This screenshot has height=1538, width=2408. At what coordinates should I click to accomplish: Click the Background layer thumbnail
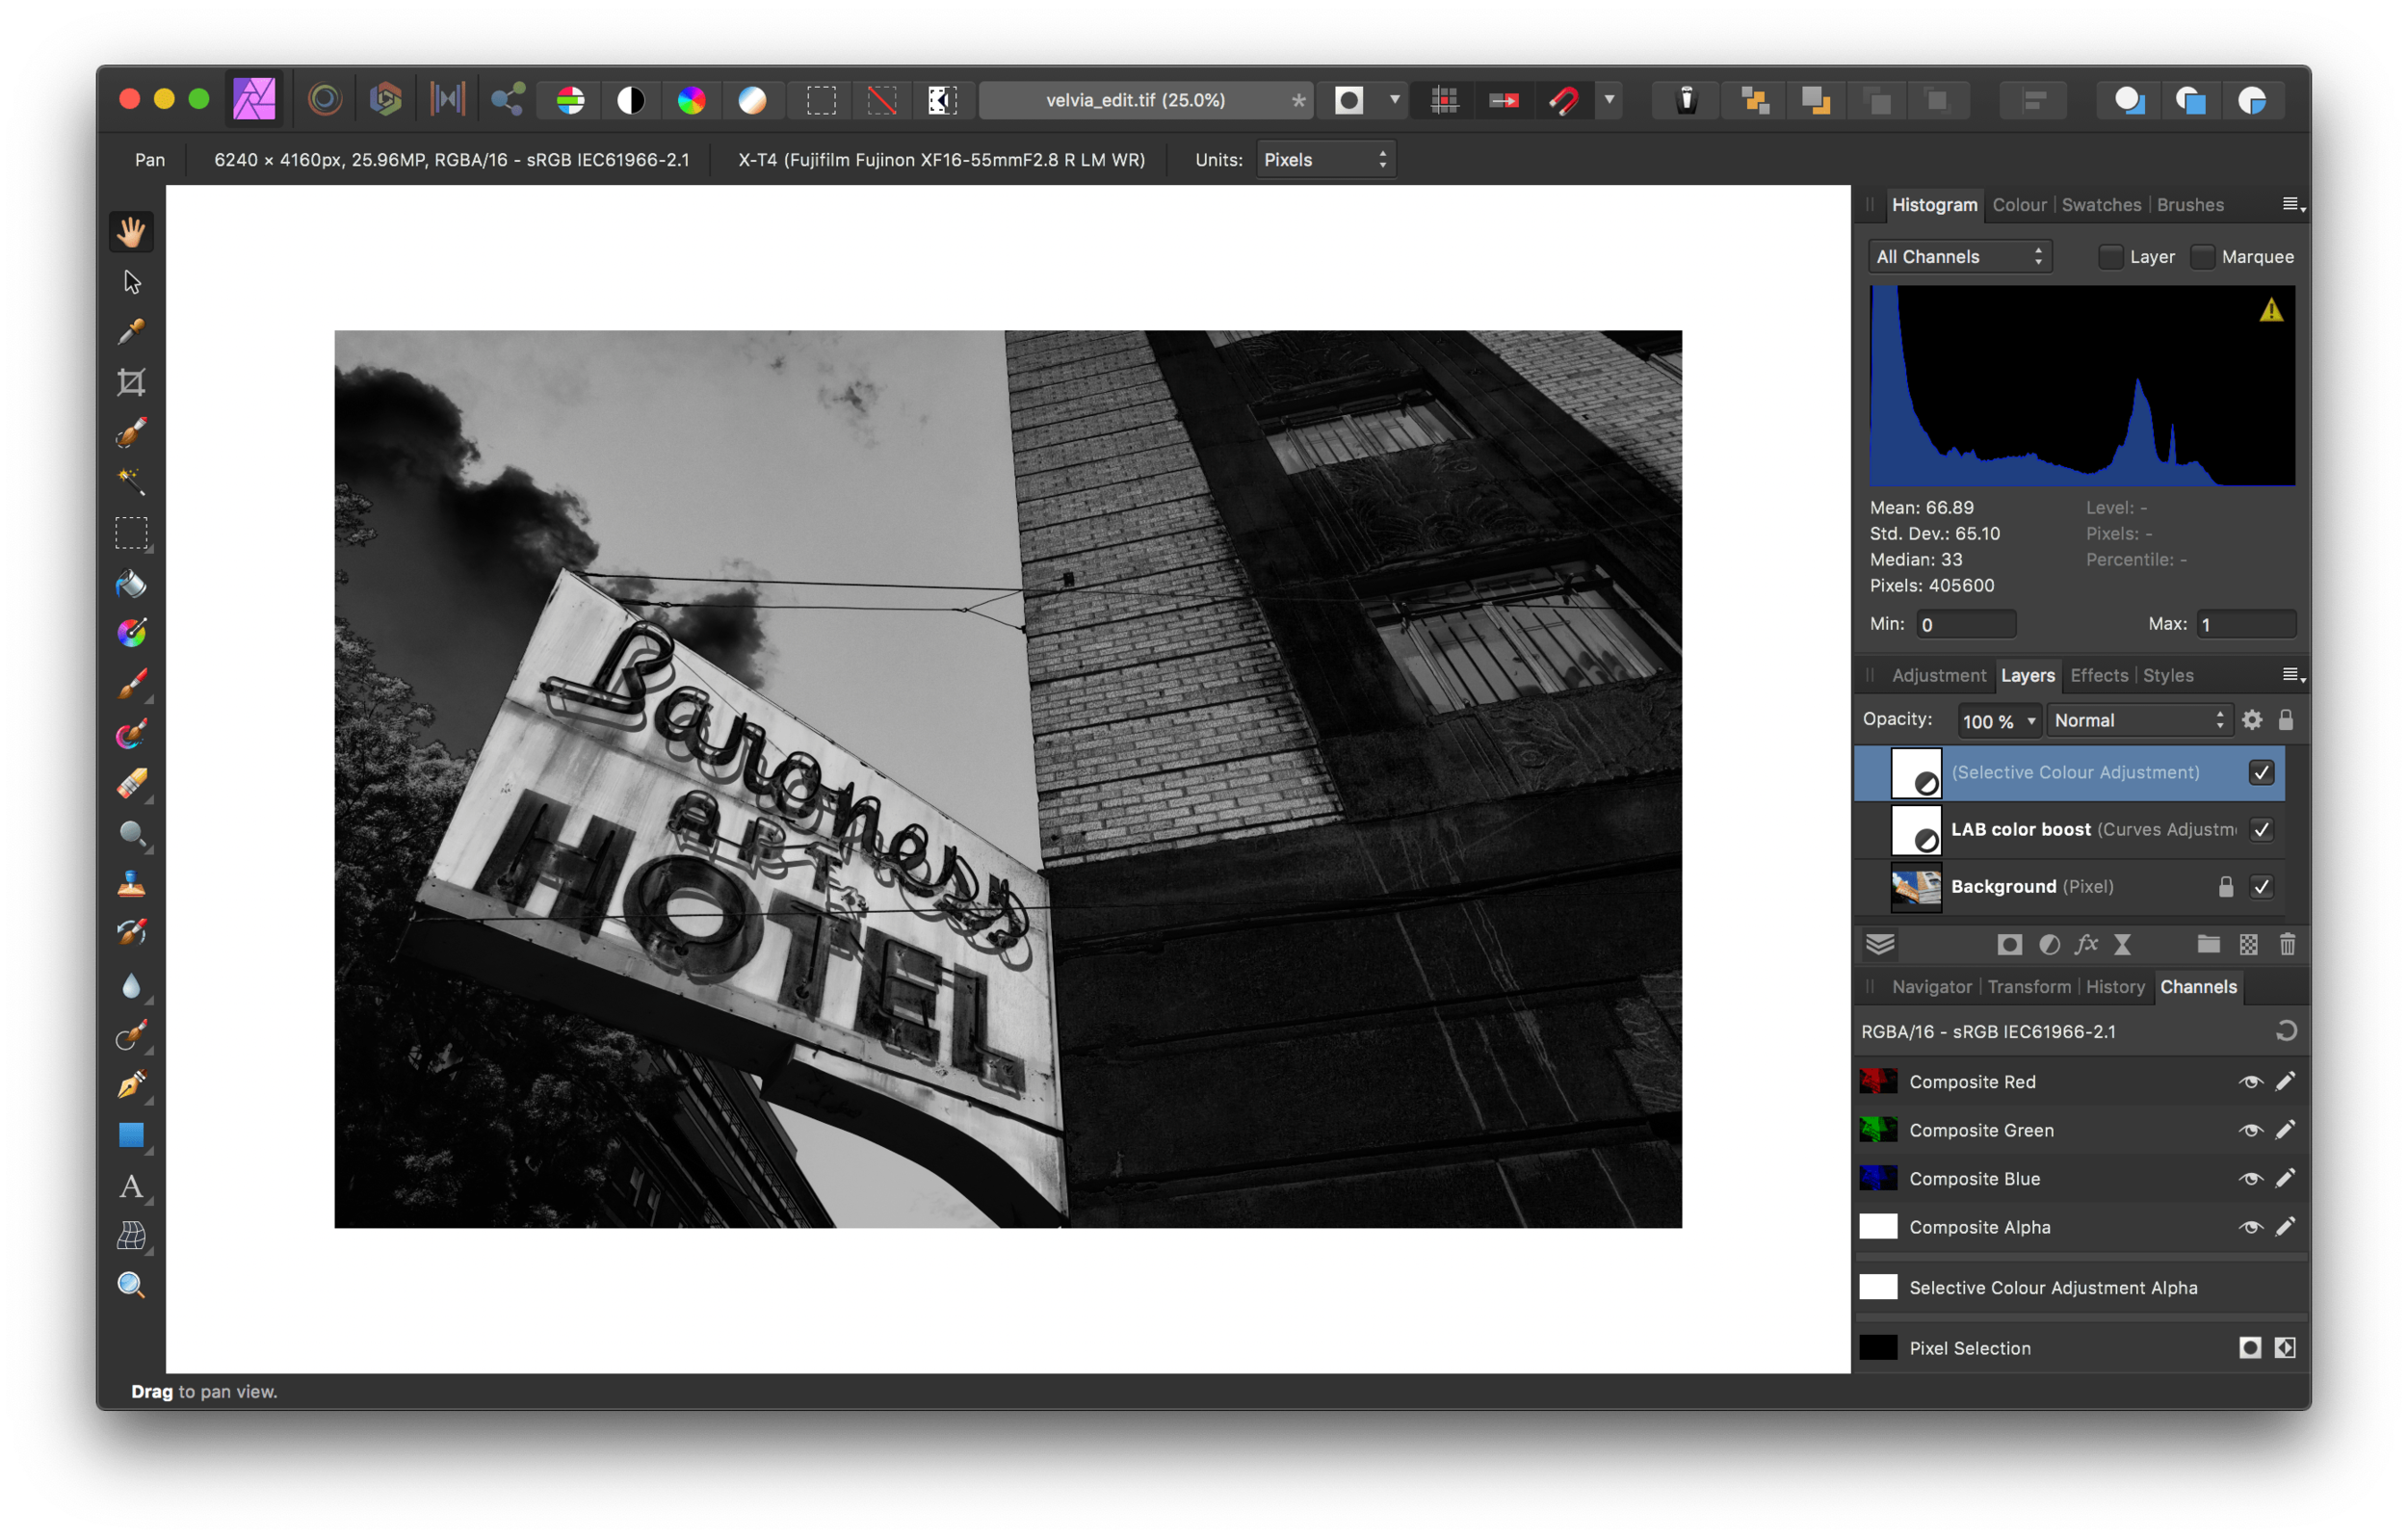(x=1916, y=887)
